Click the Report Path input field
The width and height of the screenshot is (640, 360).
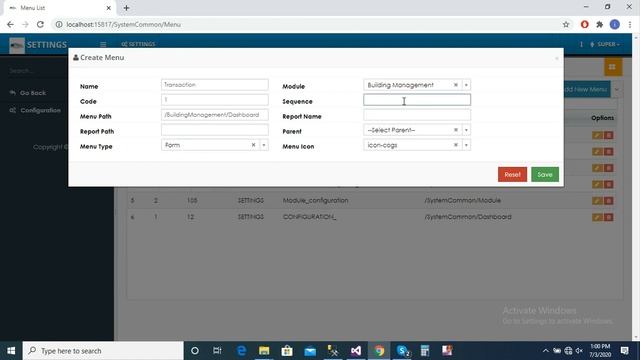(x=215, y=130)
